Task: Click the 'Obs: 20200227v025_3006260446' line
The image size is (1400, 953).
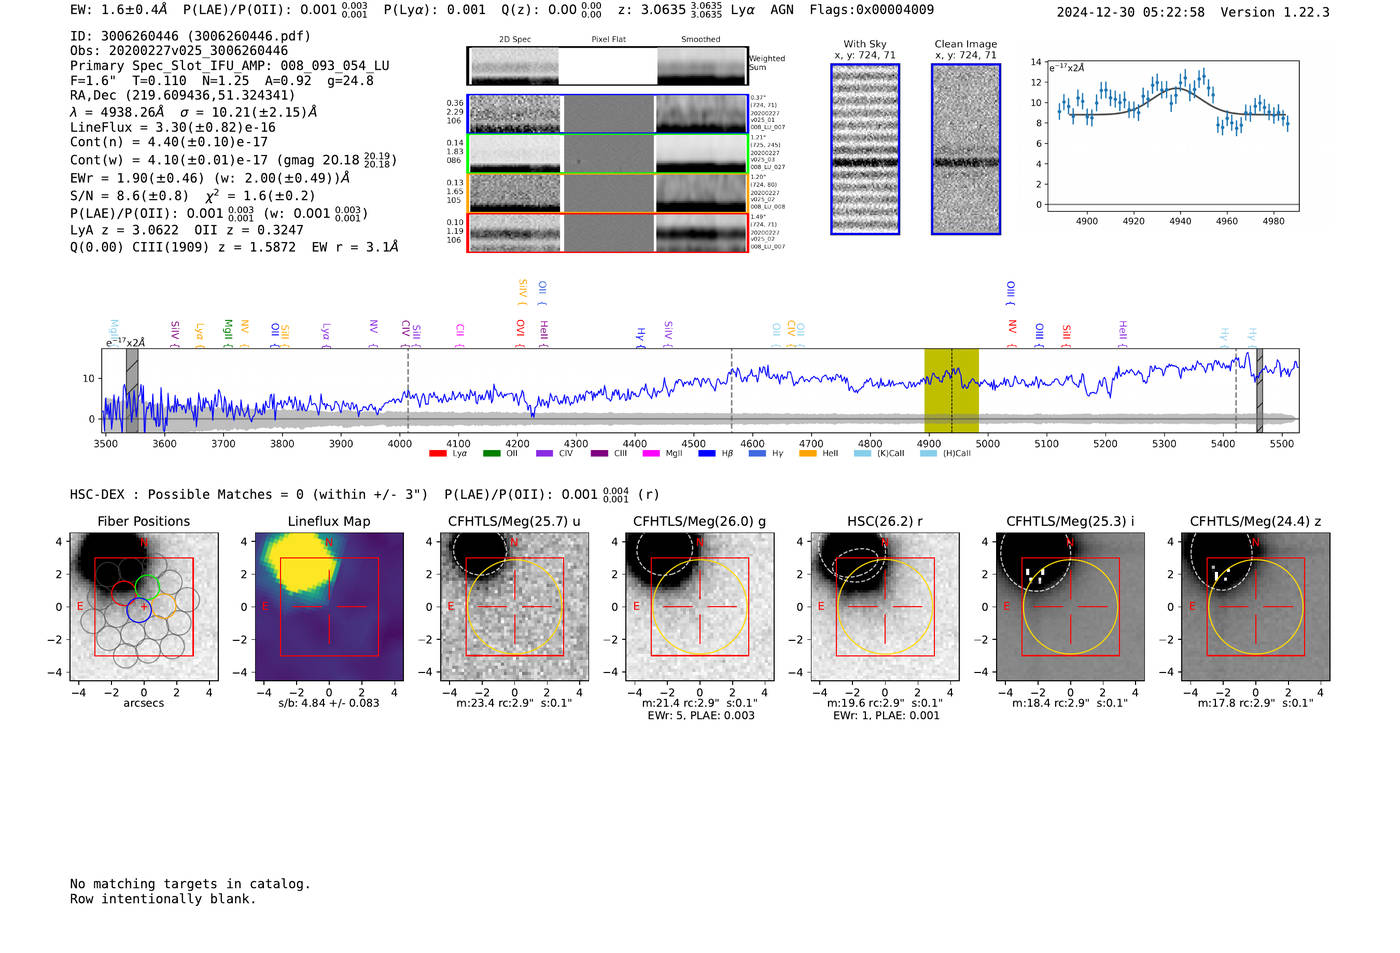Action: point(179,51)
